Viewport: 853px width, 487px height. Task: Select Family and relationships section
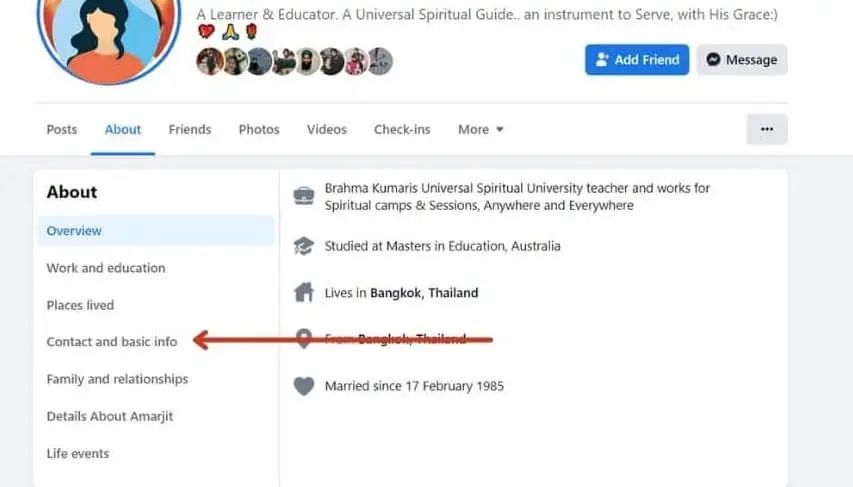tap(117, 379)
